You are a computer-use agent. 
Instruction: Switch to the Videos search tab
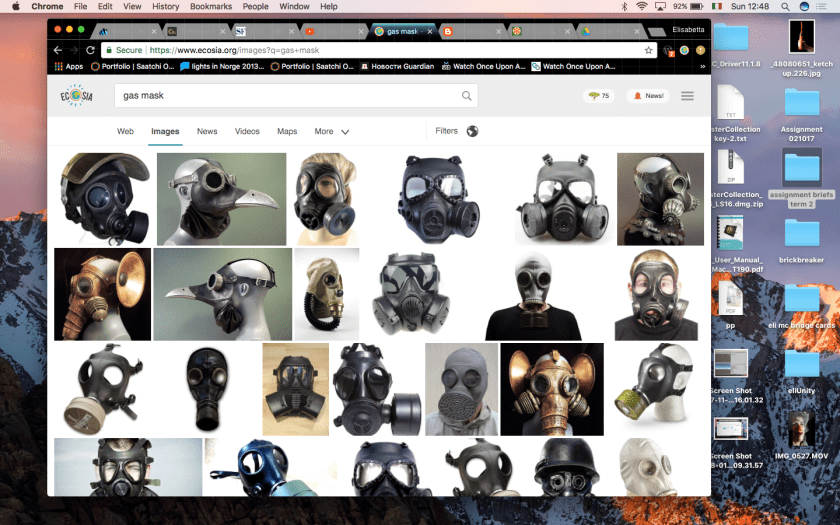point(247,131)
